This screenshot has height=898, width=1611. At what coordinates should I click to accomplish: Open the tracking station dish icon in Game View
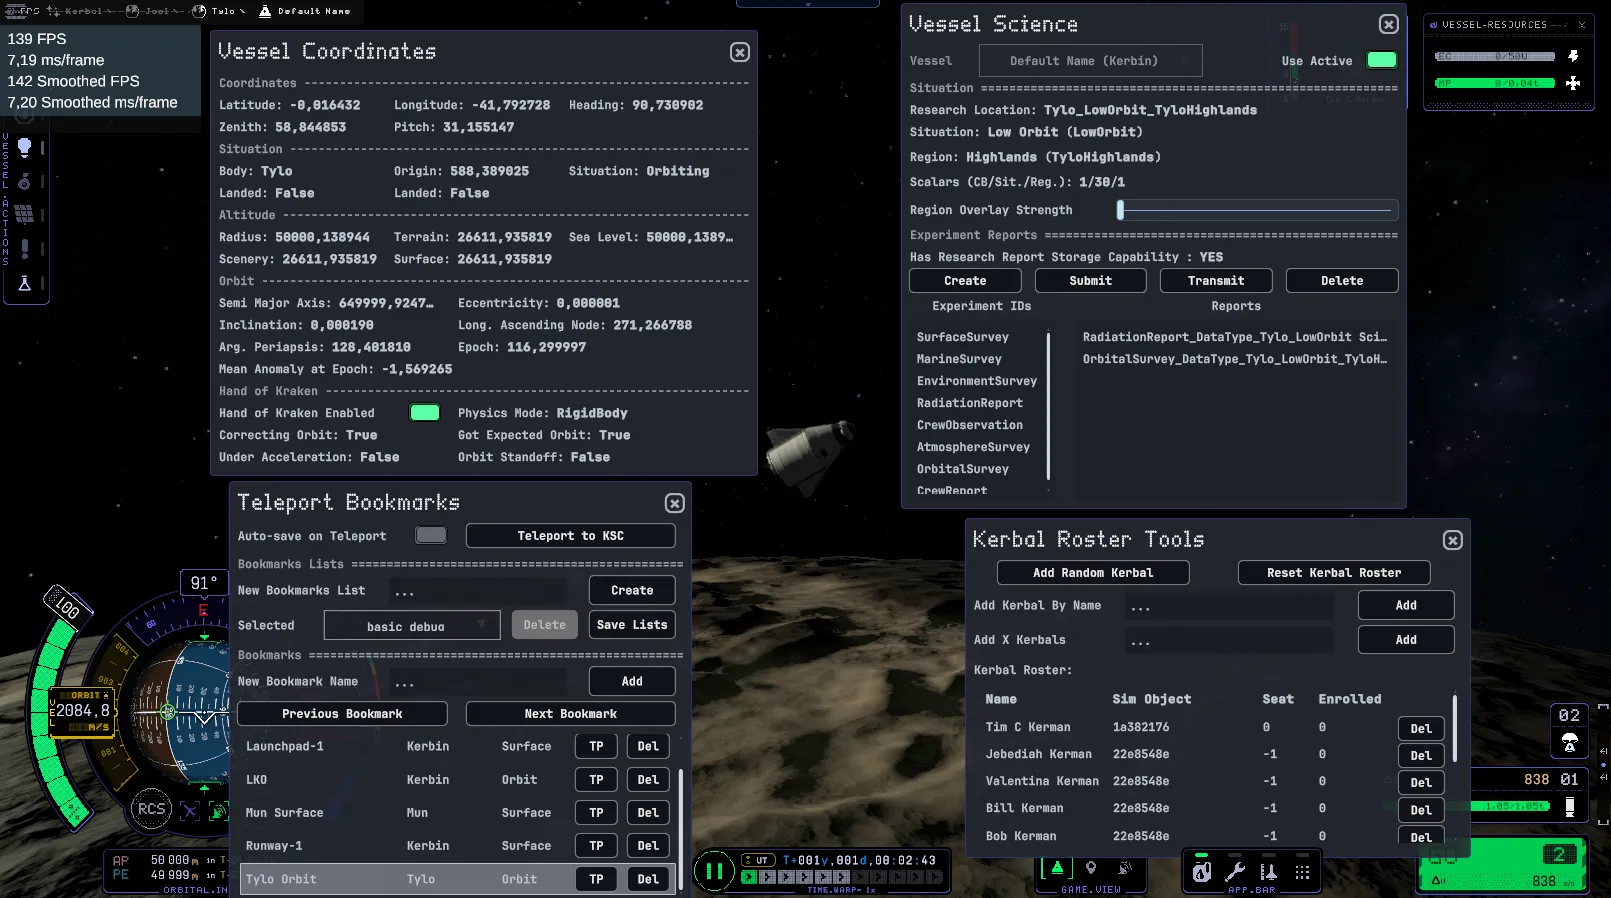1125,868
